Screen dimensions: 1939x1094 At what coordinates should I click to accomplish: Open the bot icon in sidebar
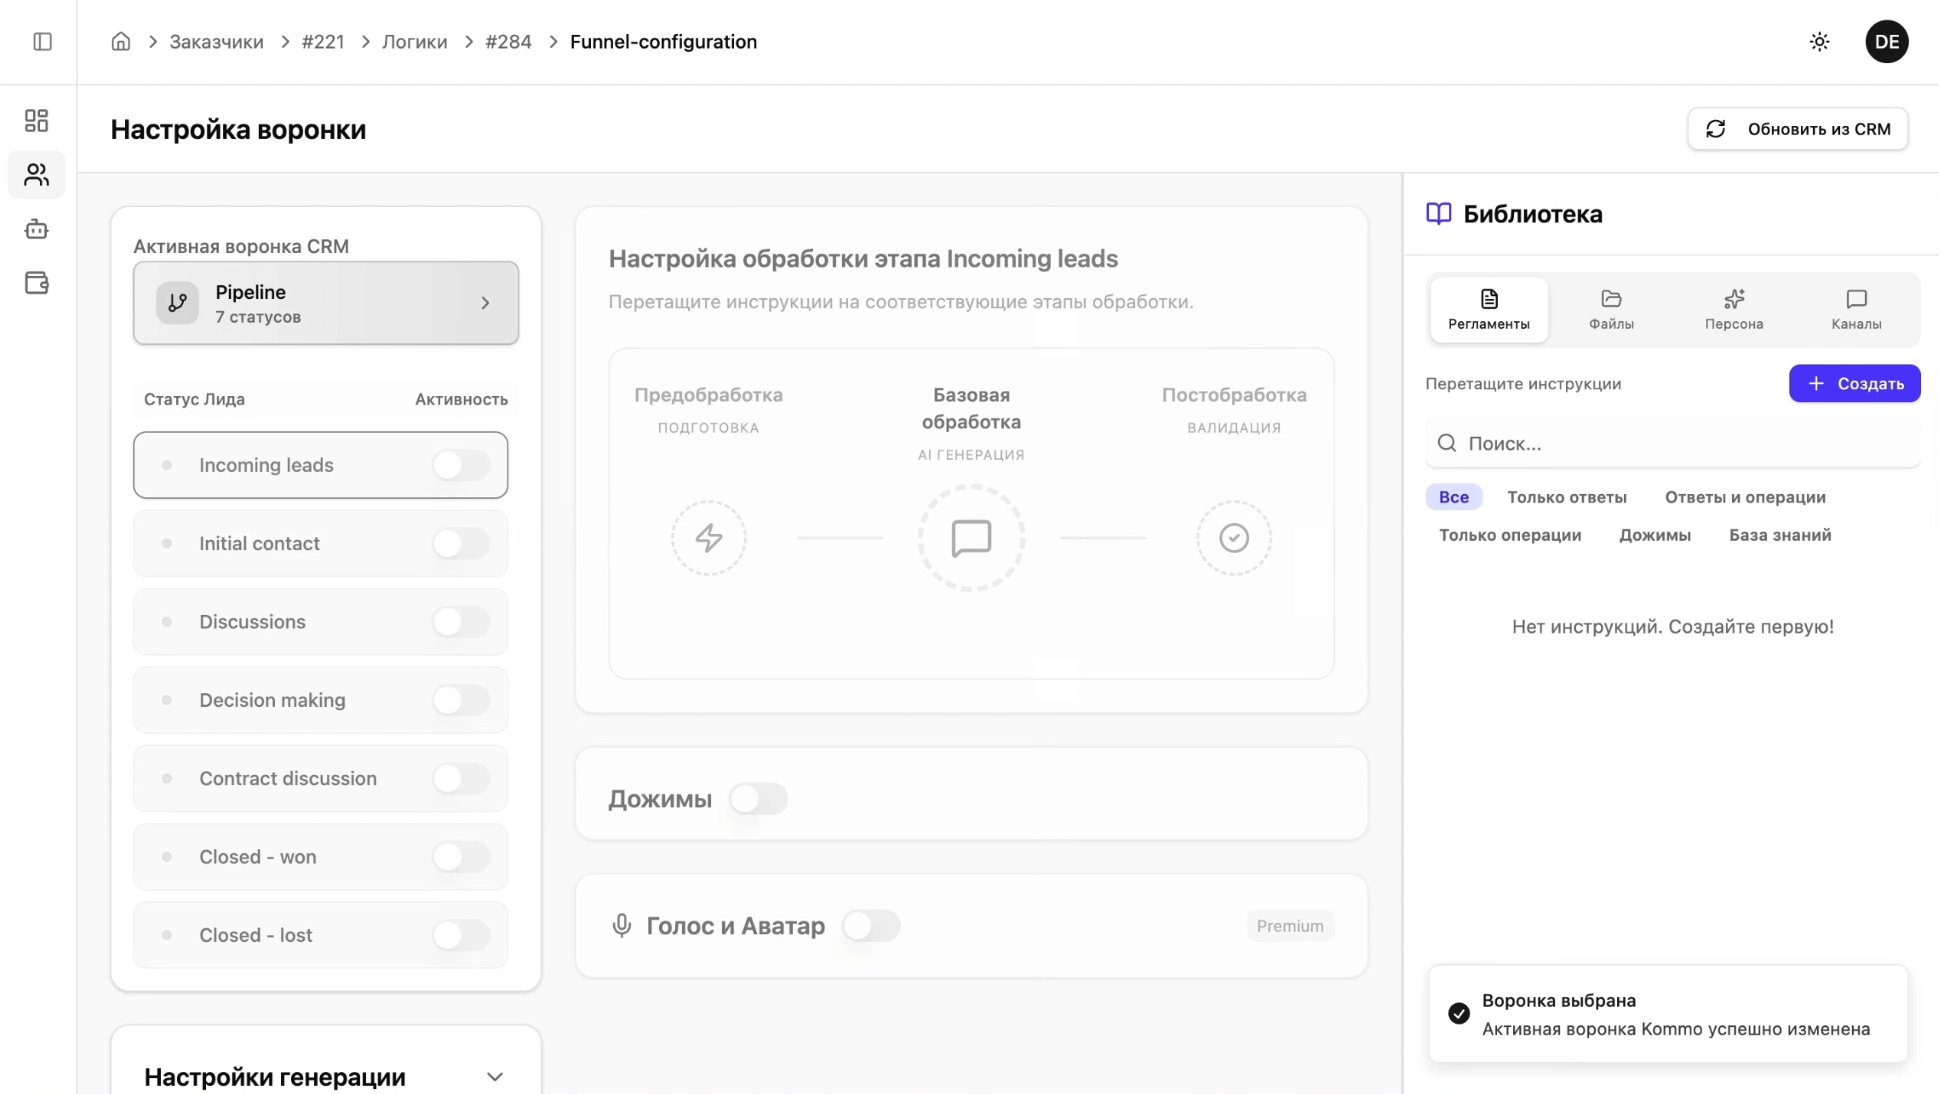37,229
